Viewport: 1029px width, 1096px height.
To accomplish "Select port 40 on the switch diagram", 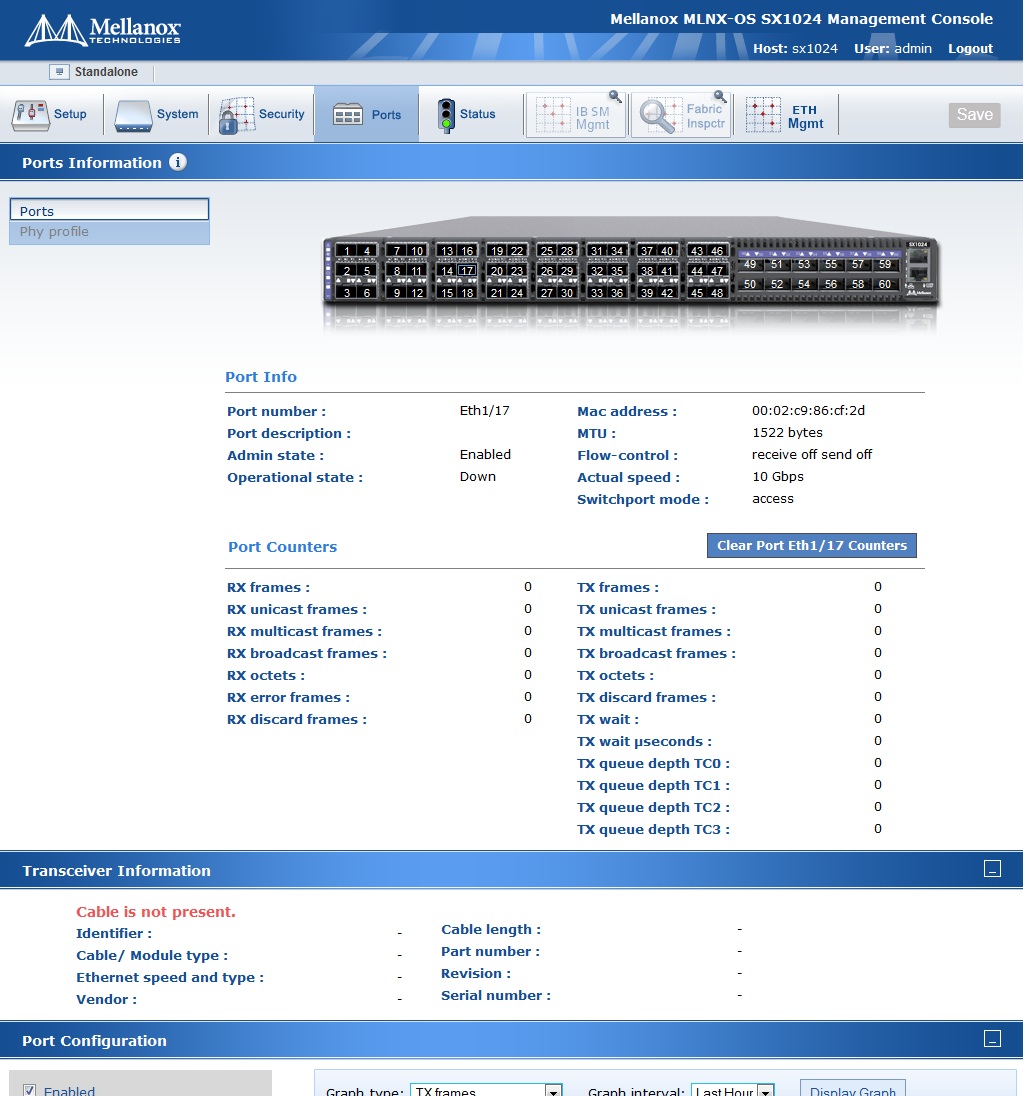I will (x=668, y=251).
